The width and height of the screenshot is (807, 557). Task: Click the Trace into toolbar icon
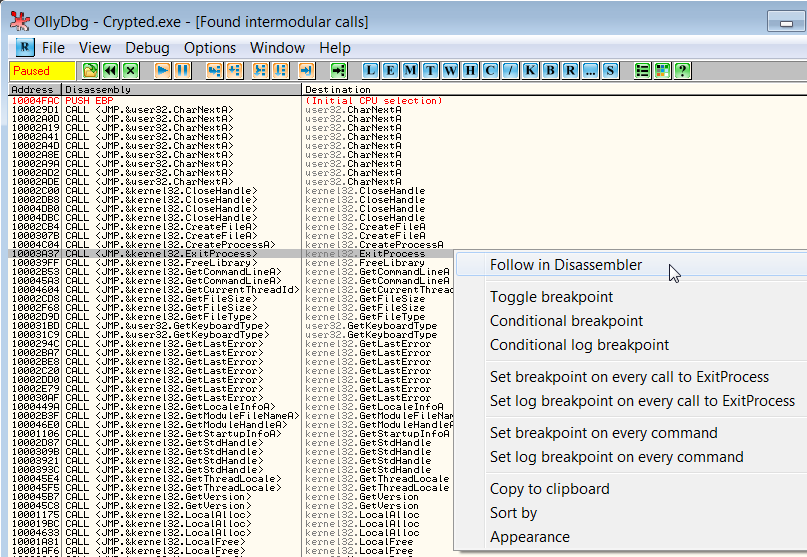(x=260, y=71)
